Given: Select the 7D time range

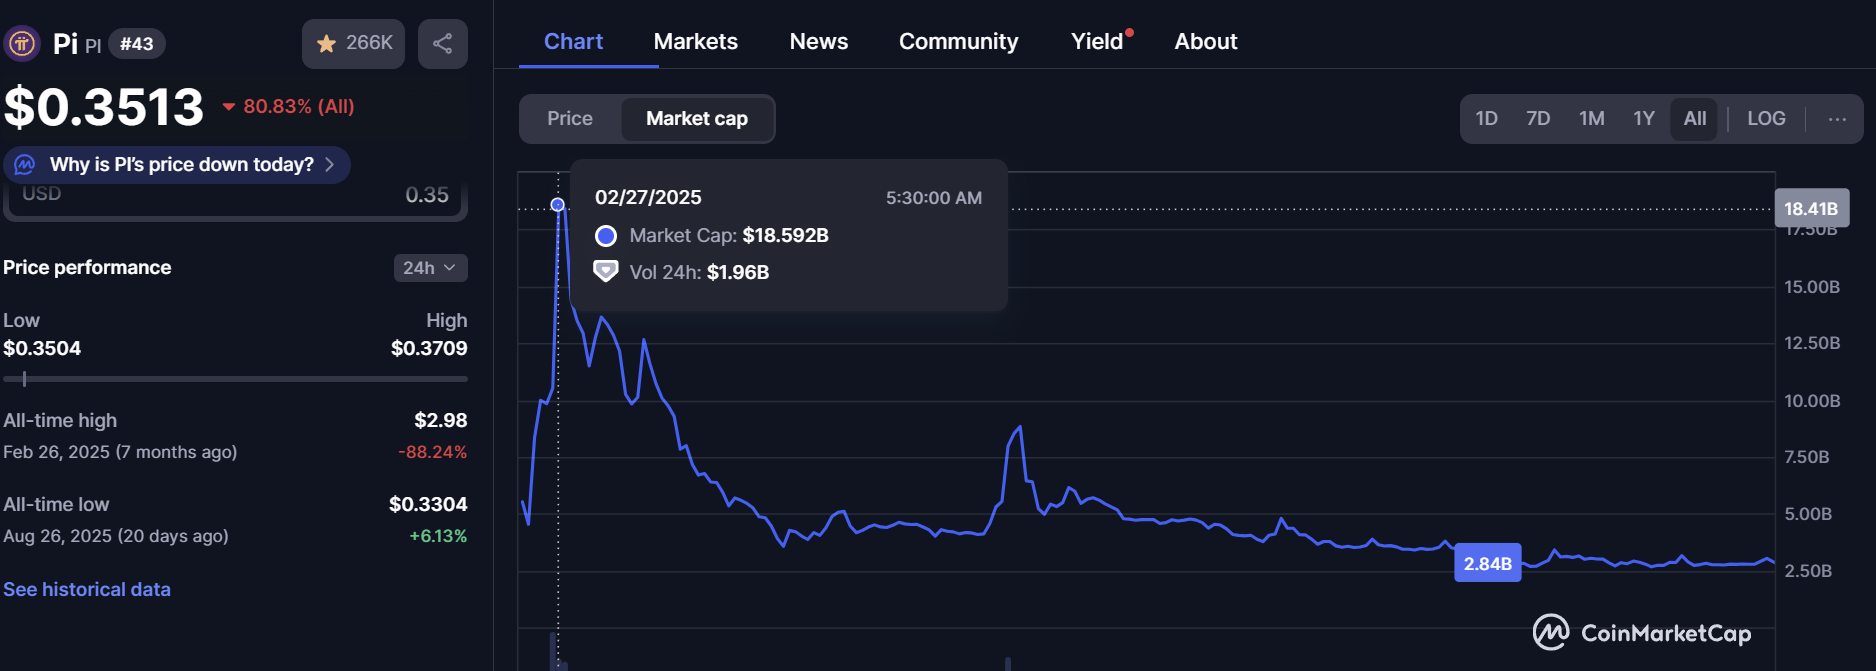Looking at the screenshot, I should click(x=1538, y=119).
